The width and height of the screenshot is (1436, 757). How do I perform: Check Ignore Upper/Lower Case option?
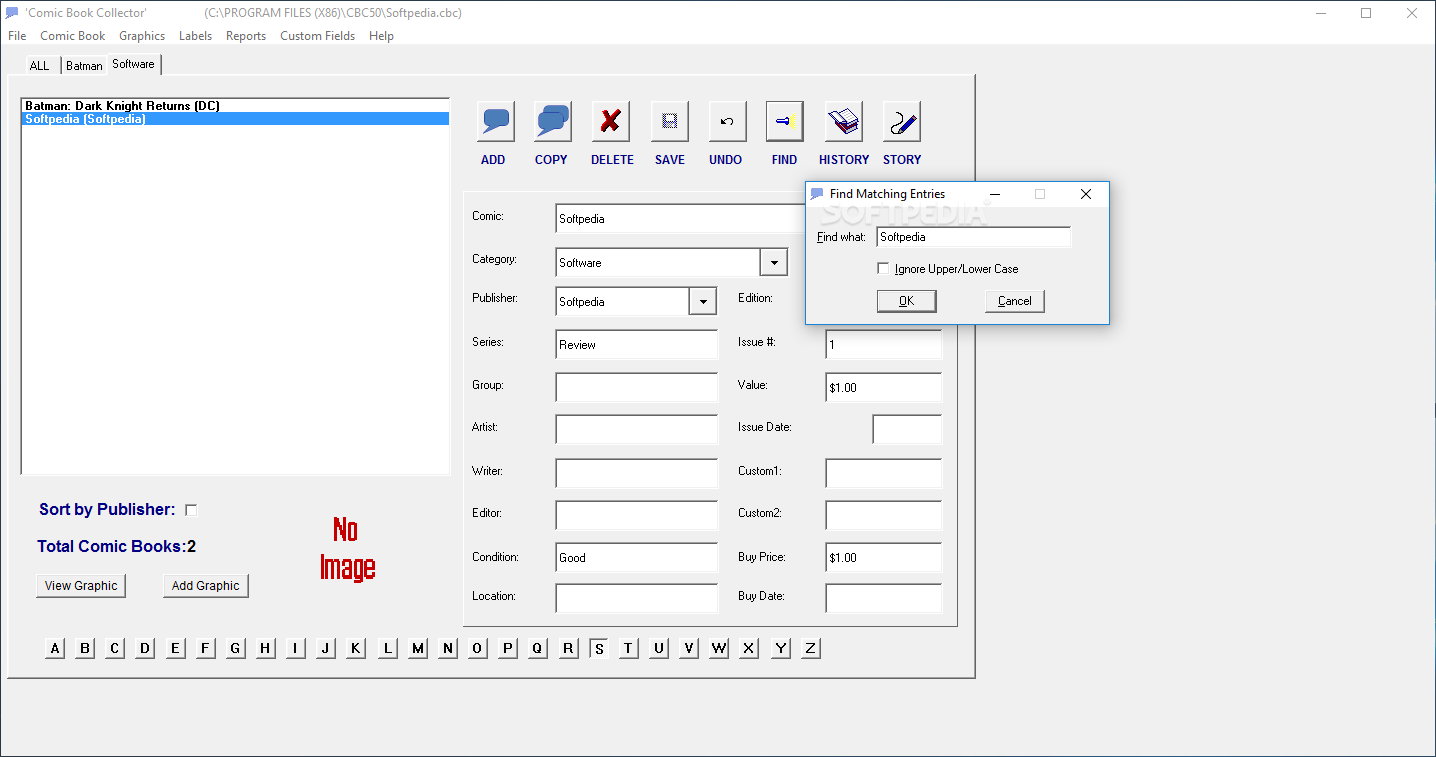pos(883,268)
